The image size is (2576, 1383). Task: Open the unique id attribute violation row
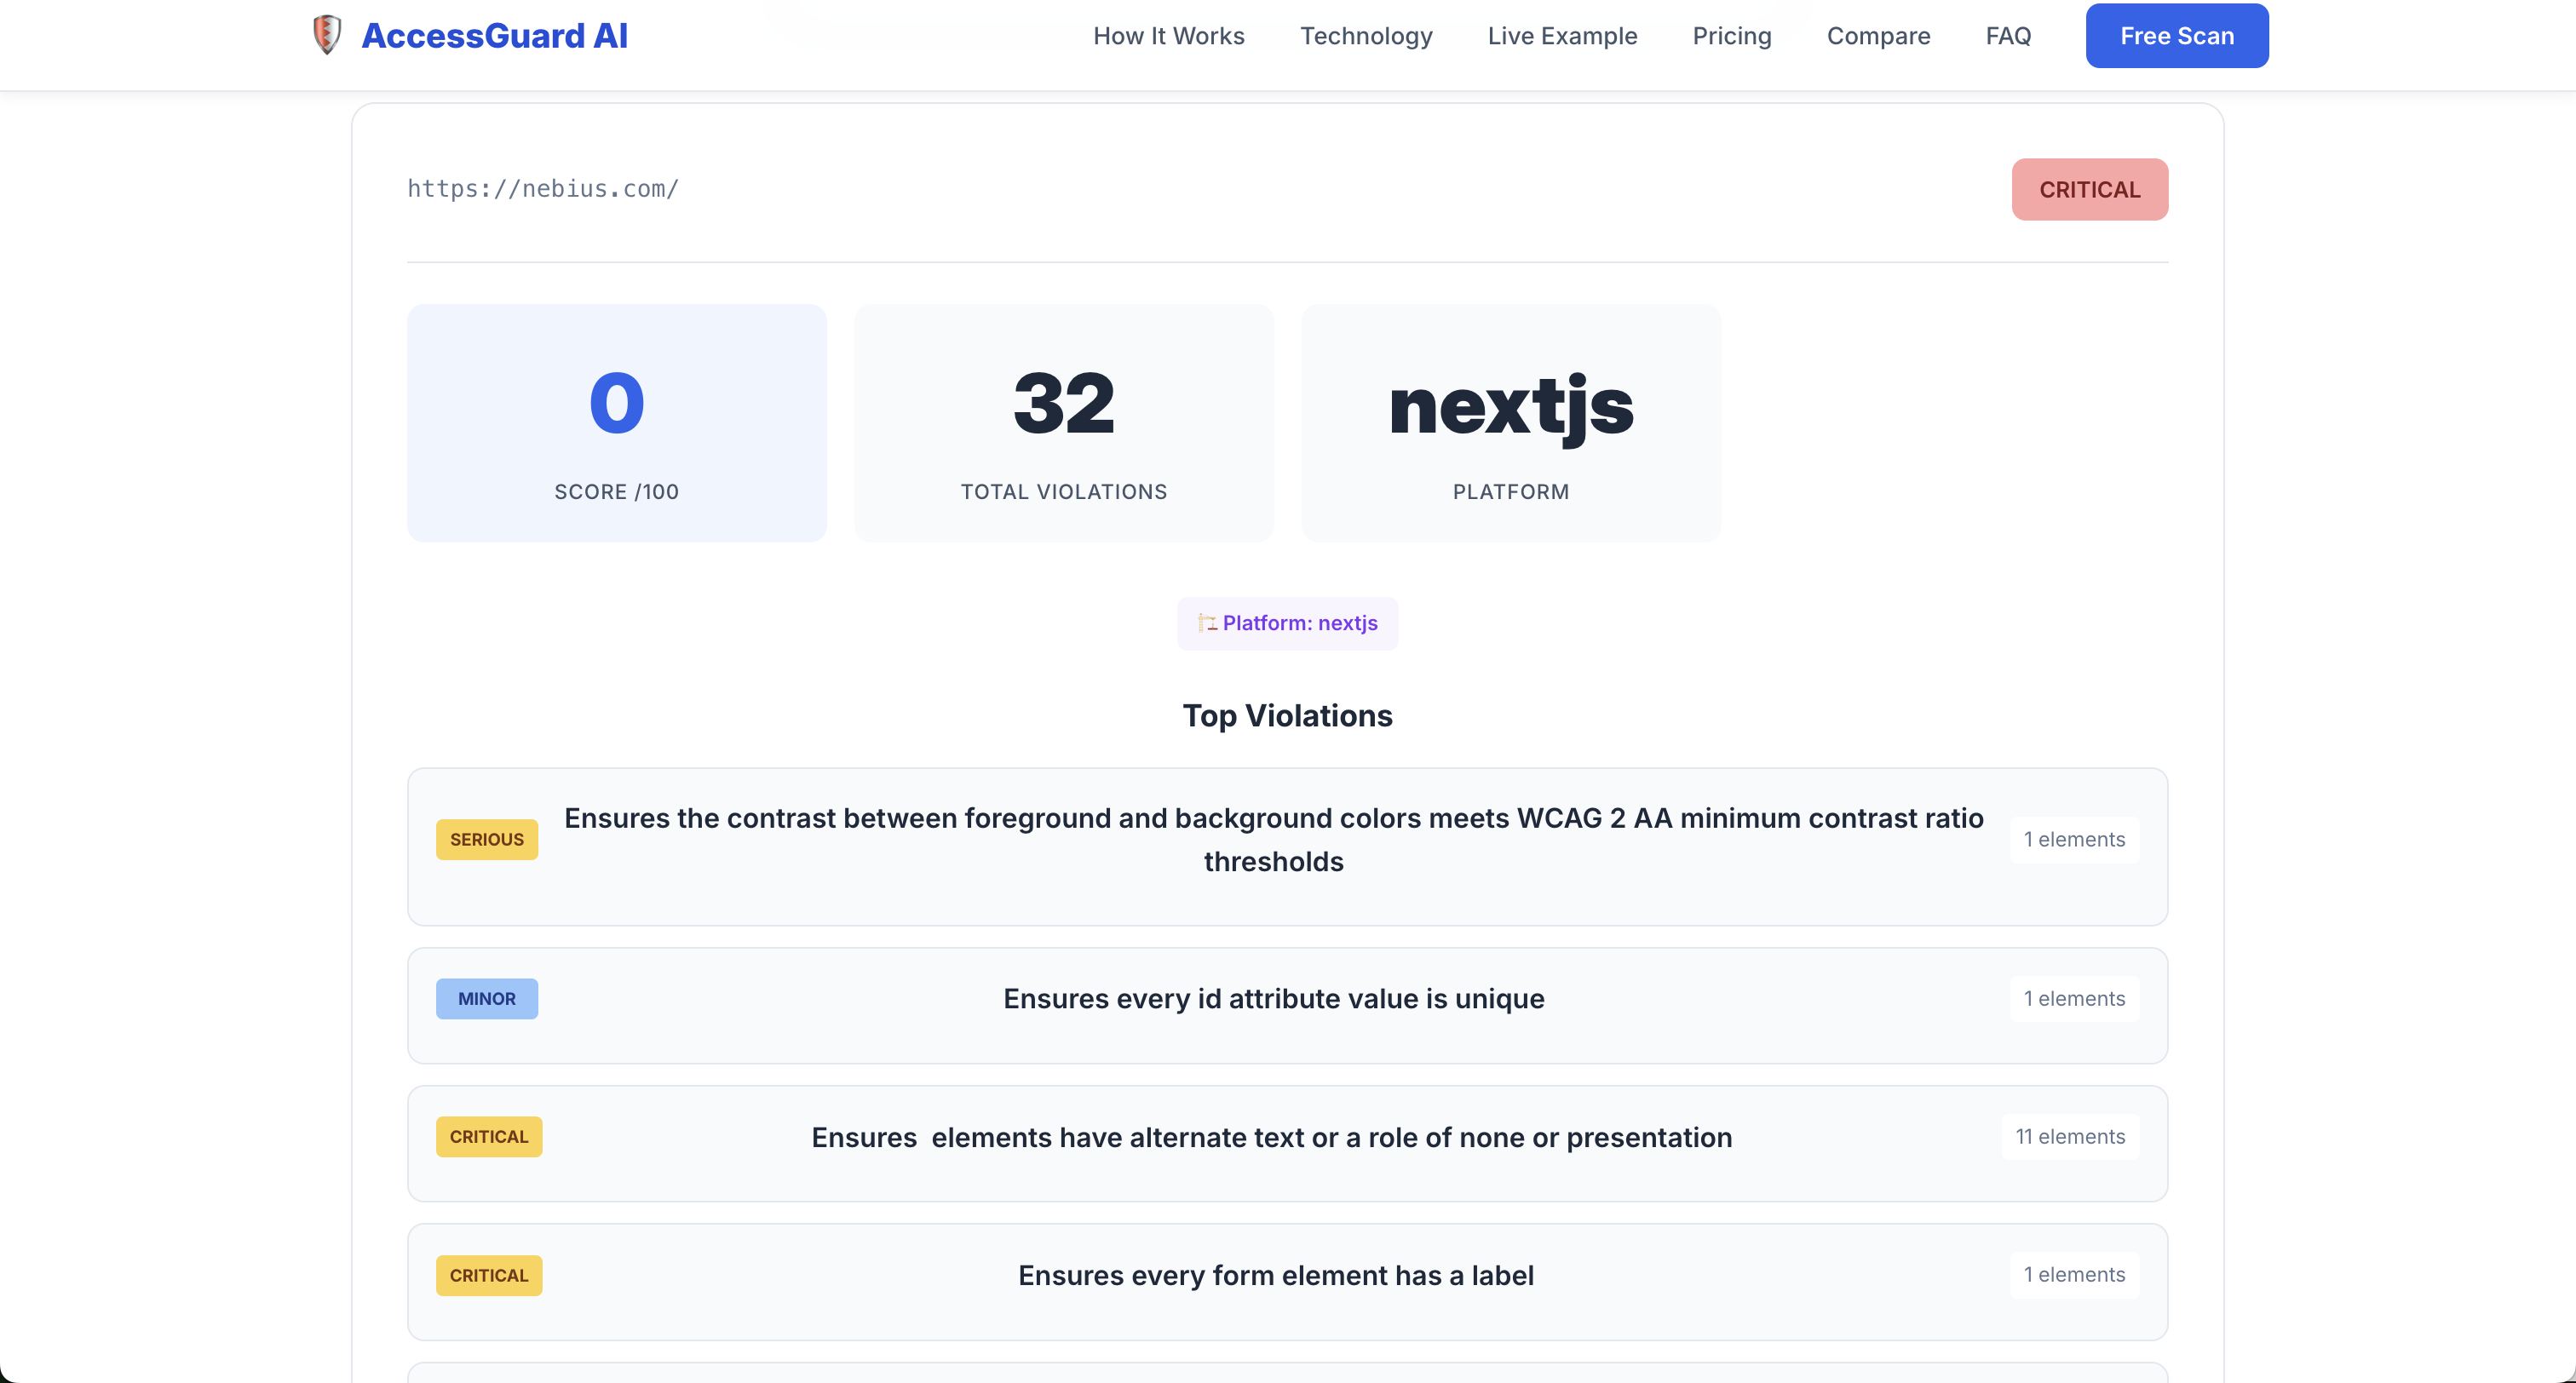[x=1288, y=1005]
